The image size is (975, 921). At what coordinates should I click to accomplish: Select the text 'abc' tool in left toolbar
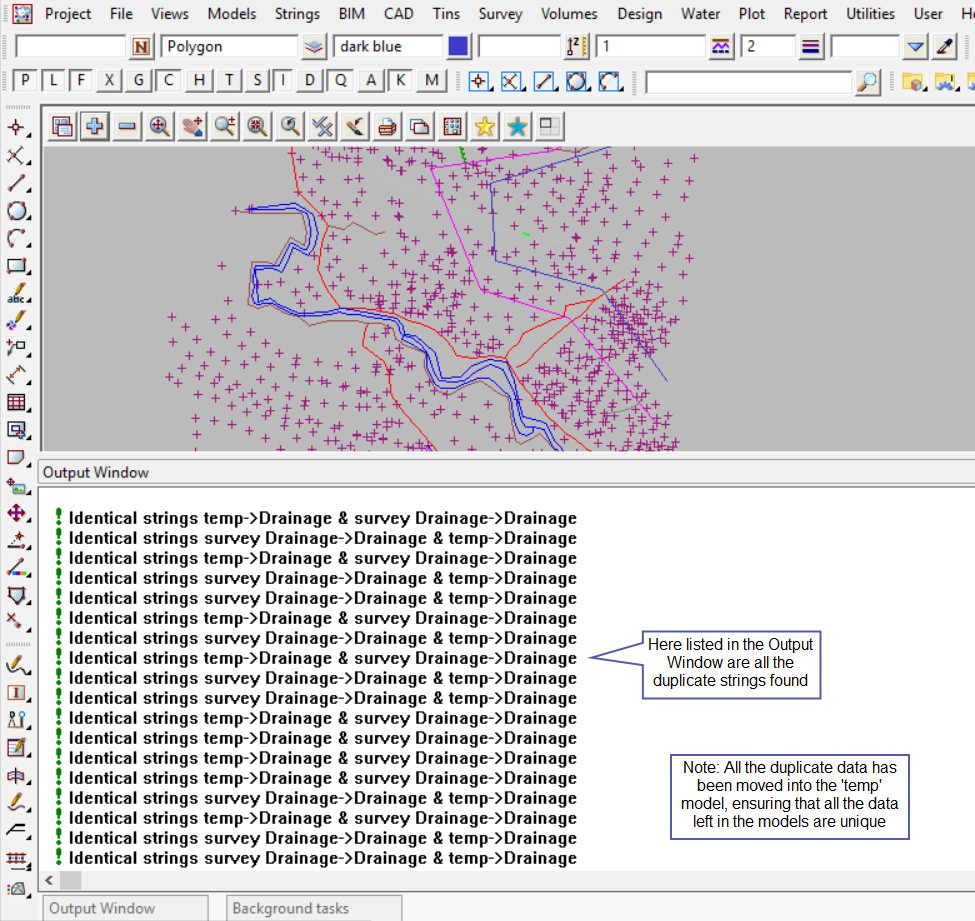pyautogui.click(x=16, y=295)
